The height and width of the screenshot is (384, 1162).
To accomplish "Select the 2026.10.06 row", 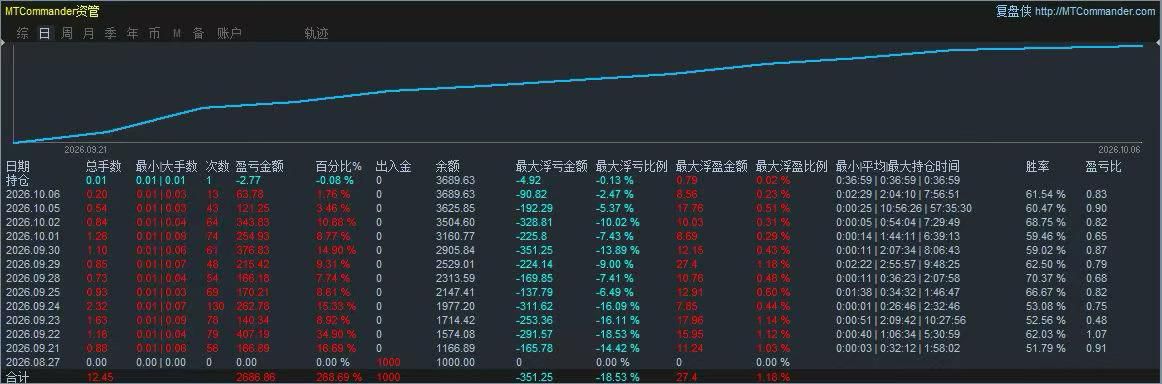I will click(x=581, y=194).
